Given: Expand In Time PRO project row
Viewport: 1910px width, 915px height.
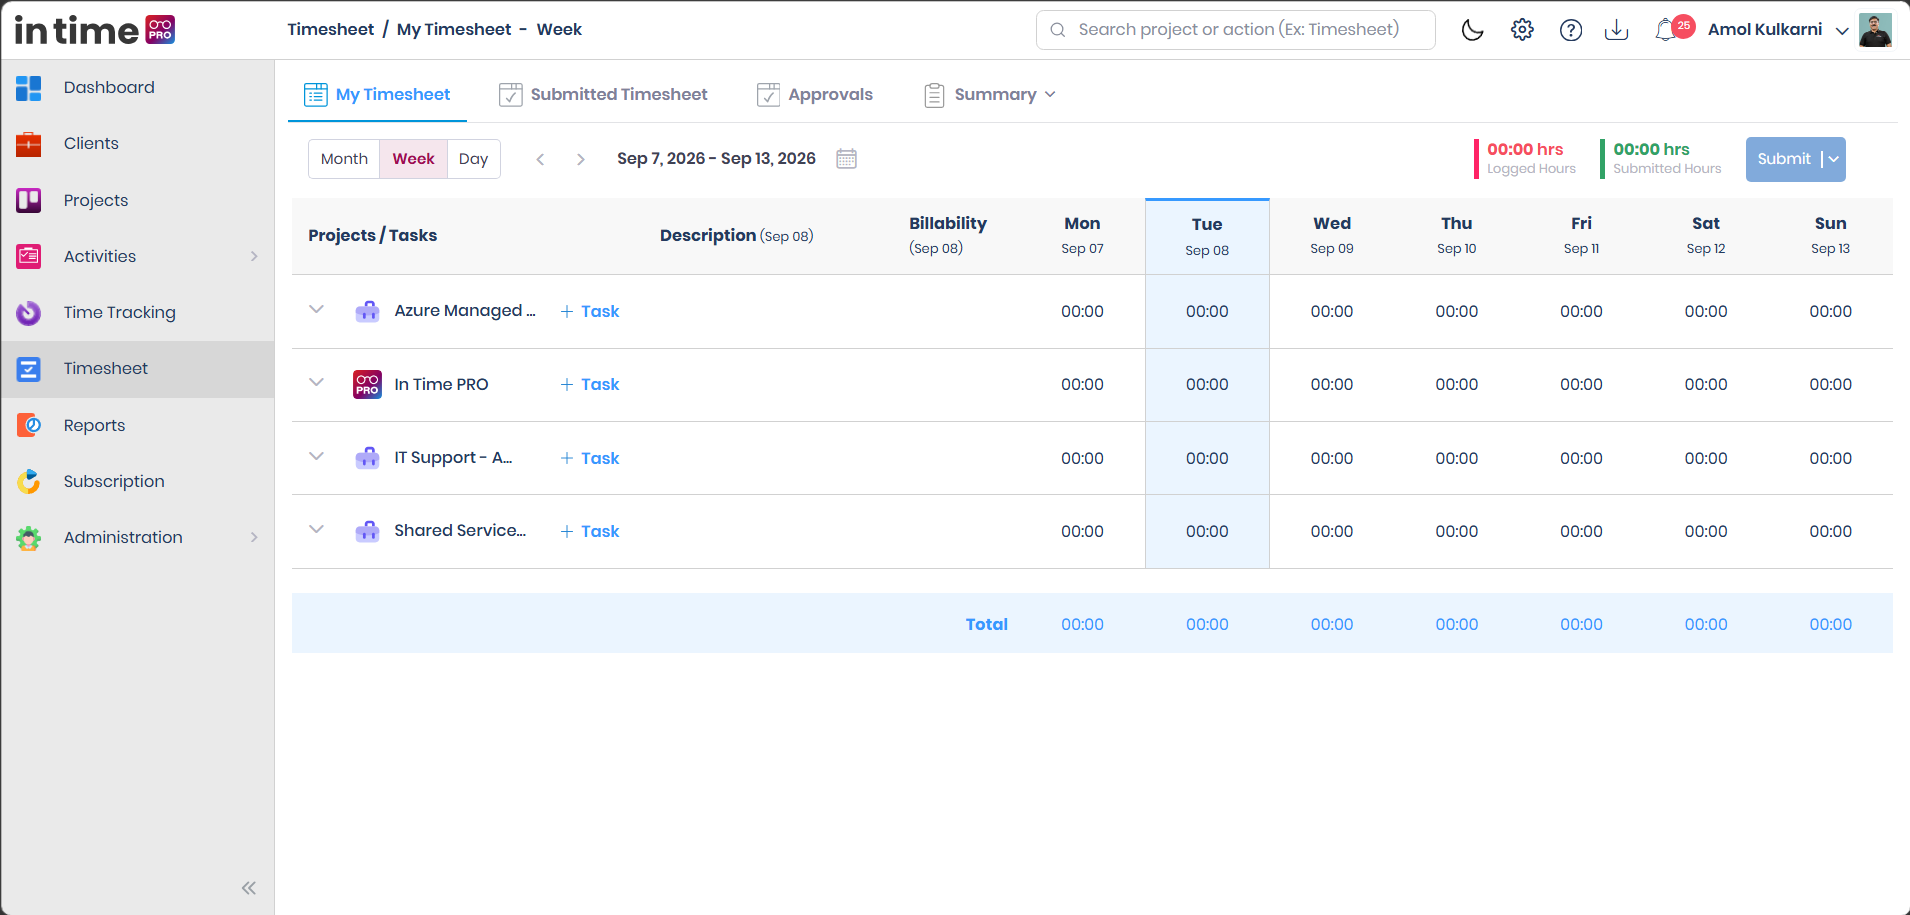Looking at the screenshot, I should [316, 383].
